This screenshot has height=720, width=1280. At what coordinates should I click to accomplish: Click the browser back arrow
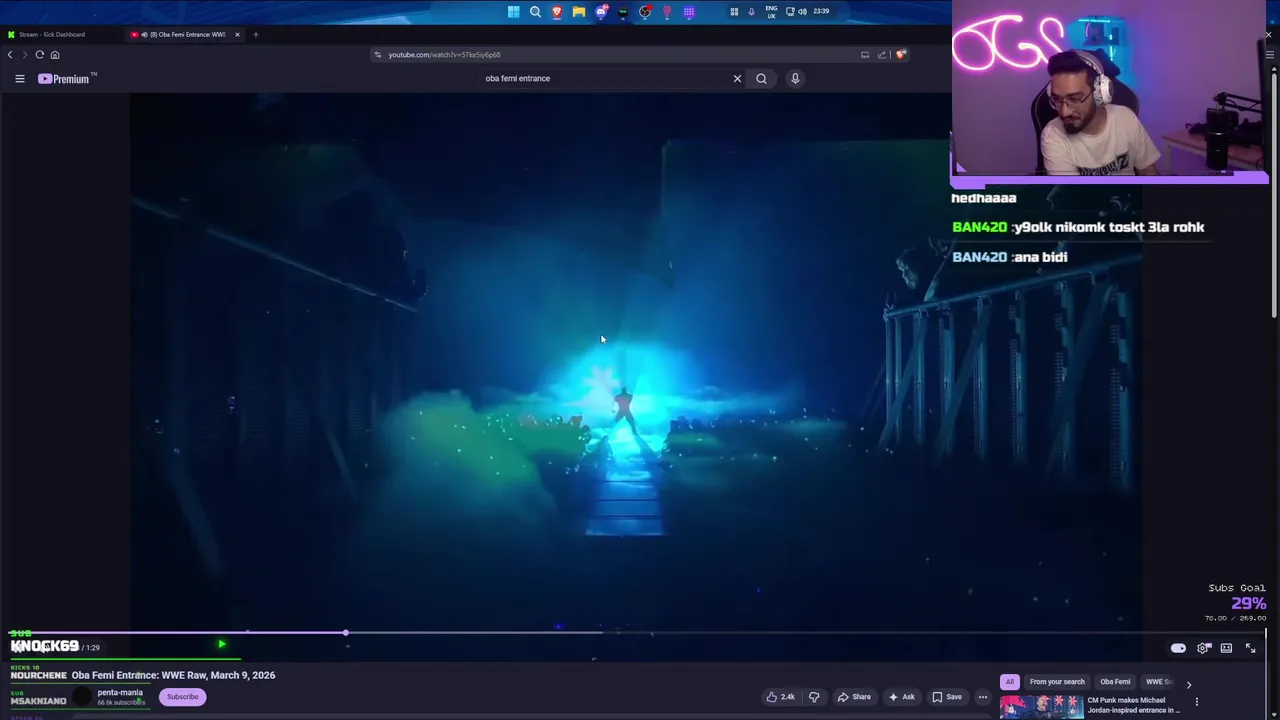10,55
